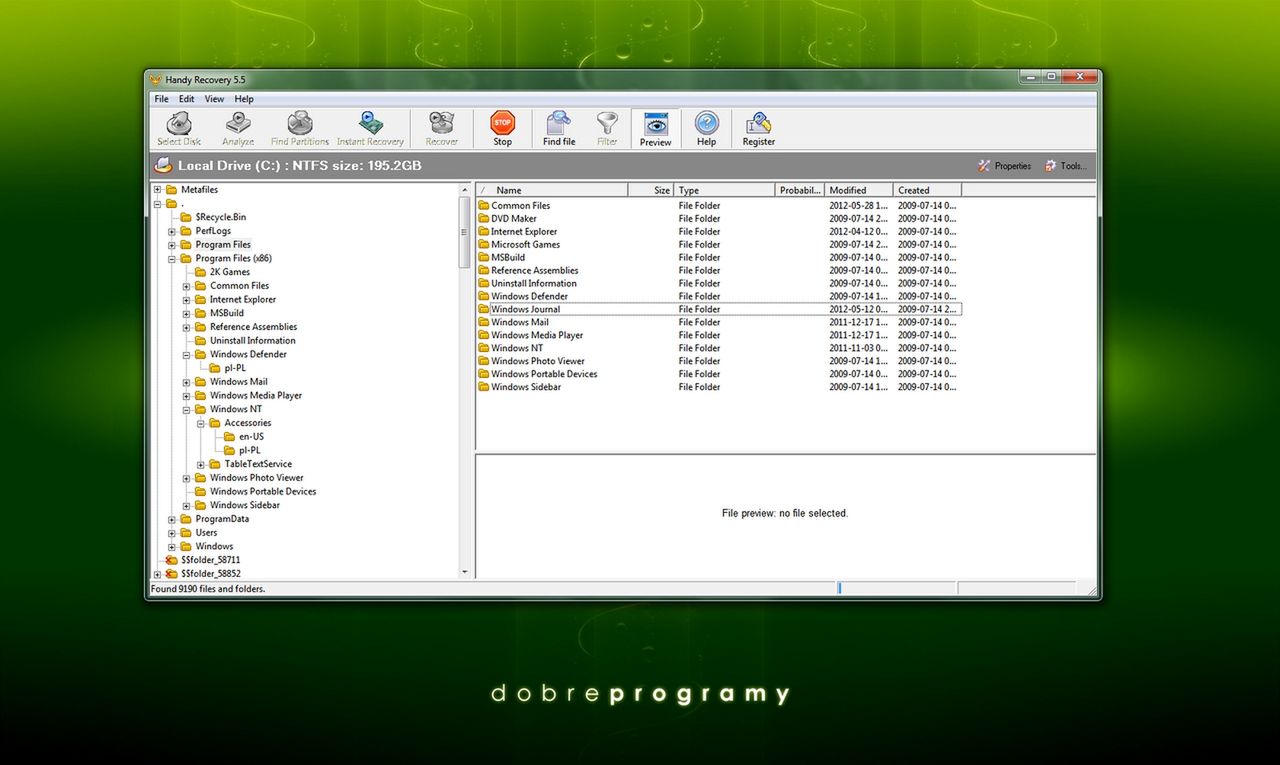
Task: Click the 'Found 9190 files and folders.' status text
Action: click(x=208, y=590)
